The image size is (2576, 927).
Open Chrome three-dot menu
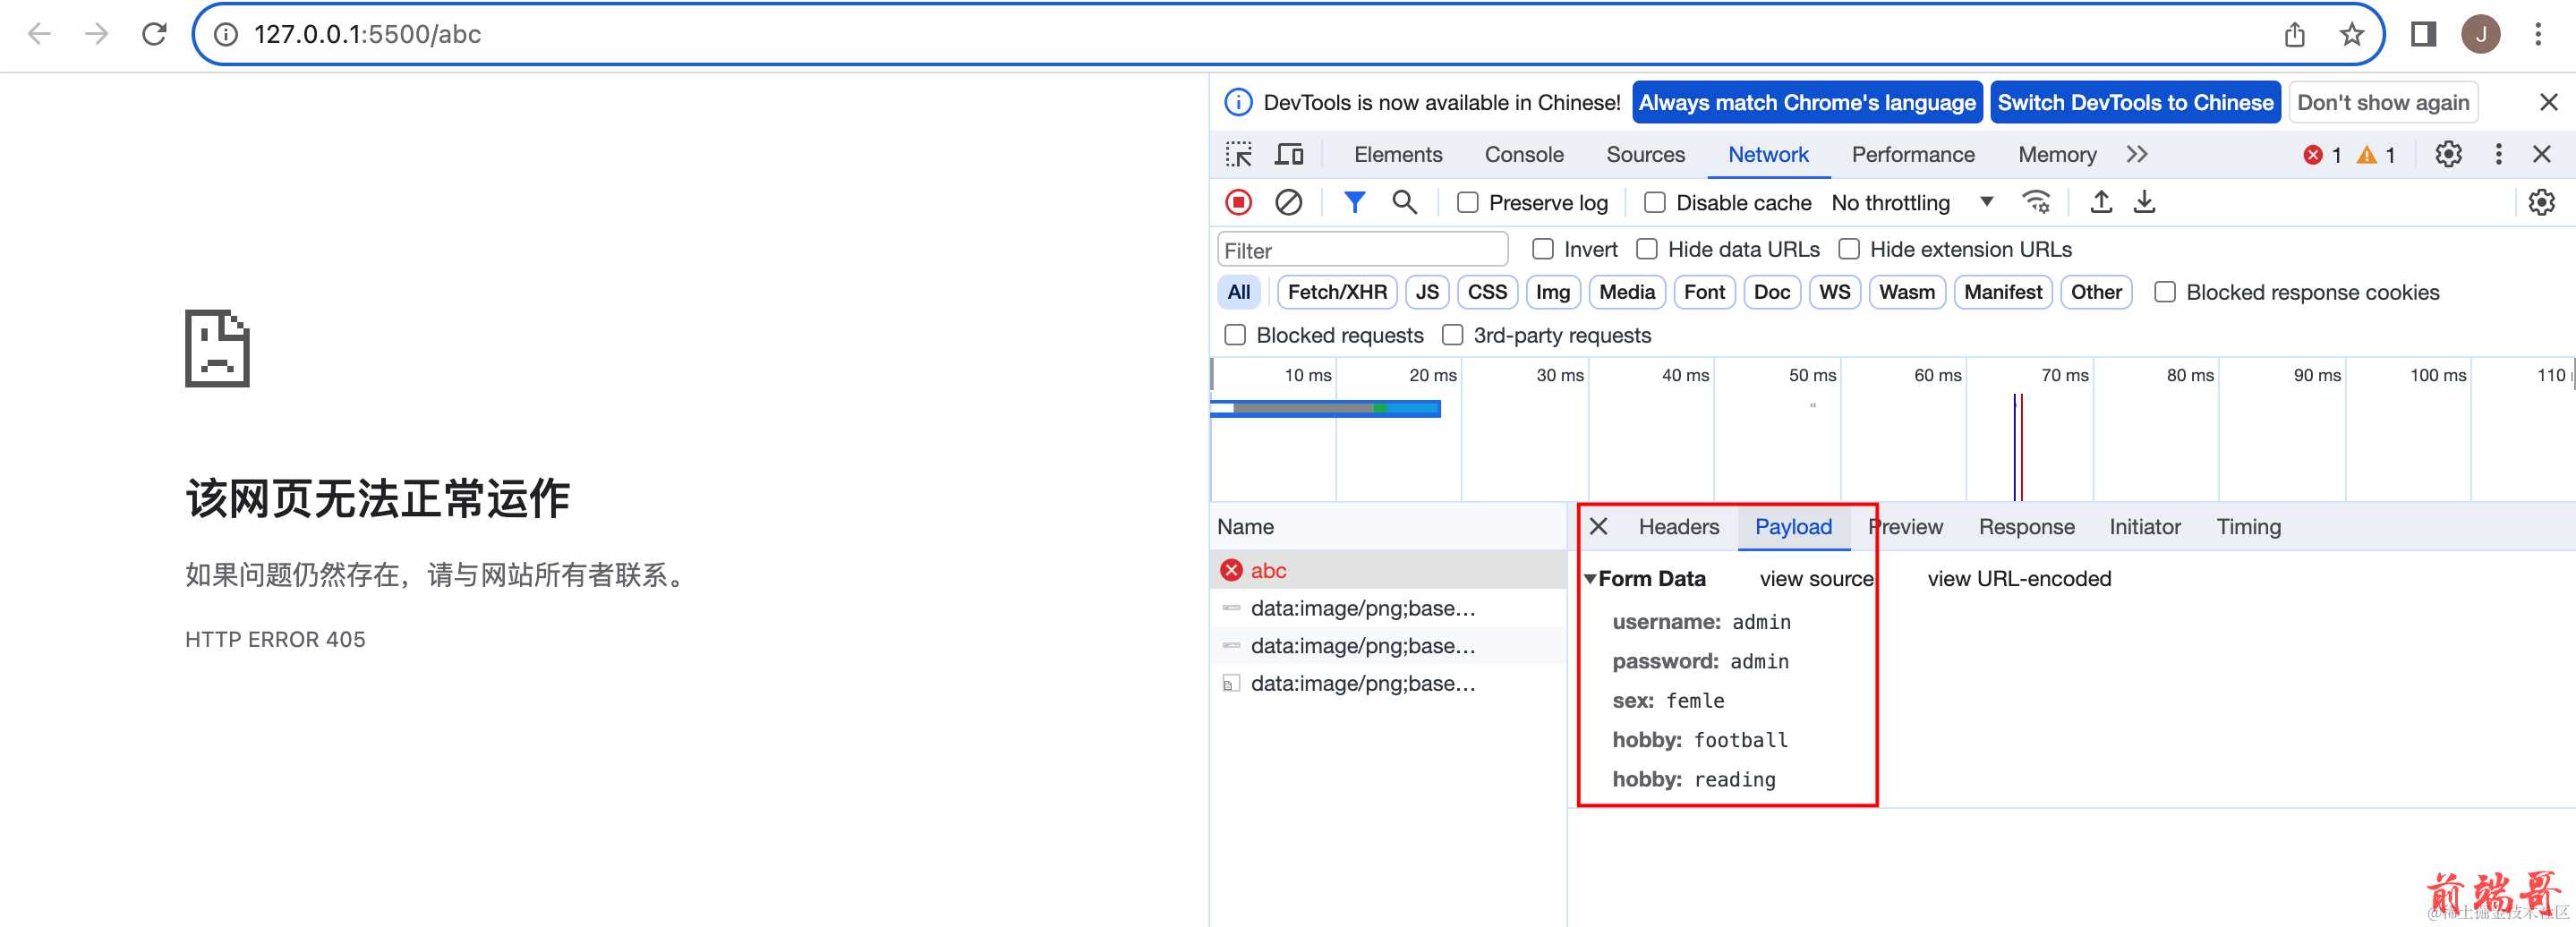(2538, 34)
